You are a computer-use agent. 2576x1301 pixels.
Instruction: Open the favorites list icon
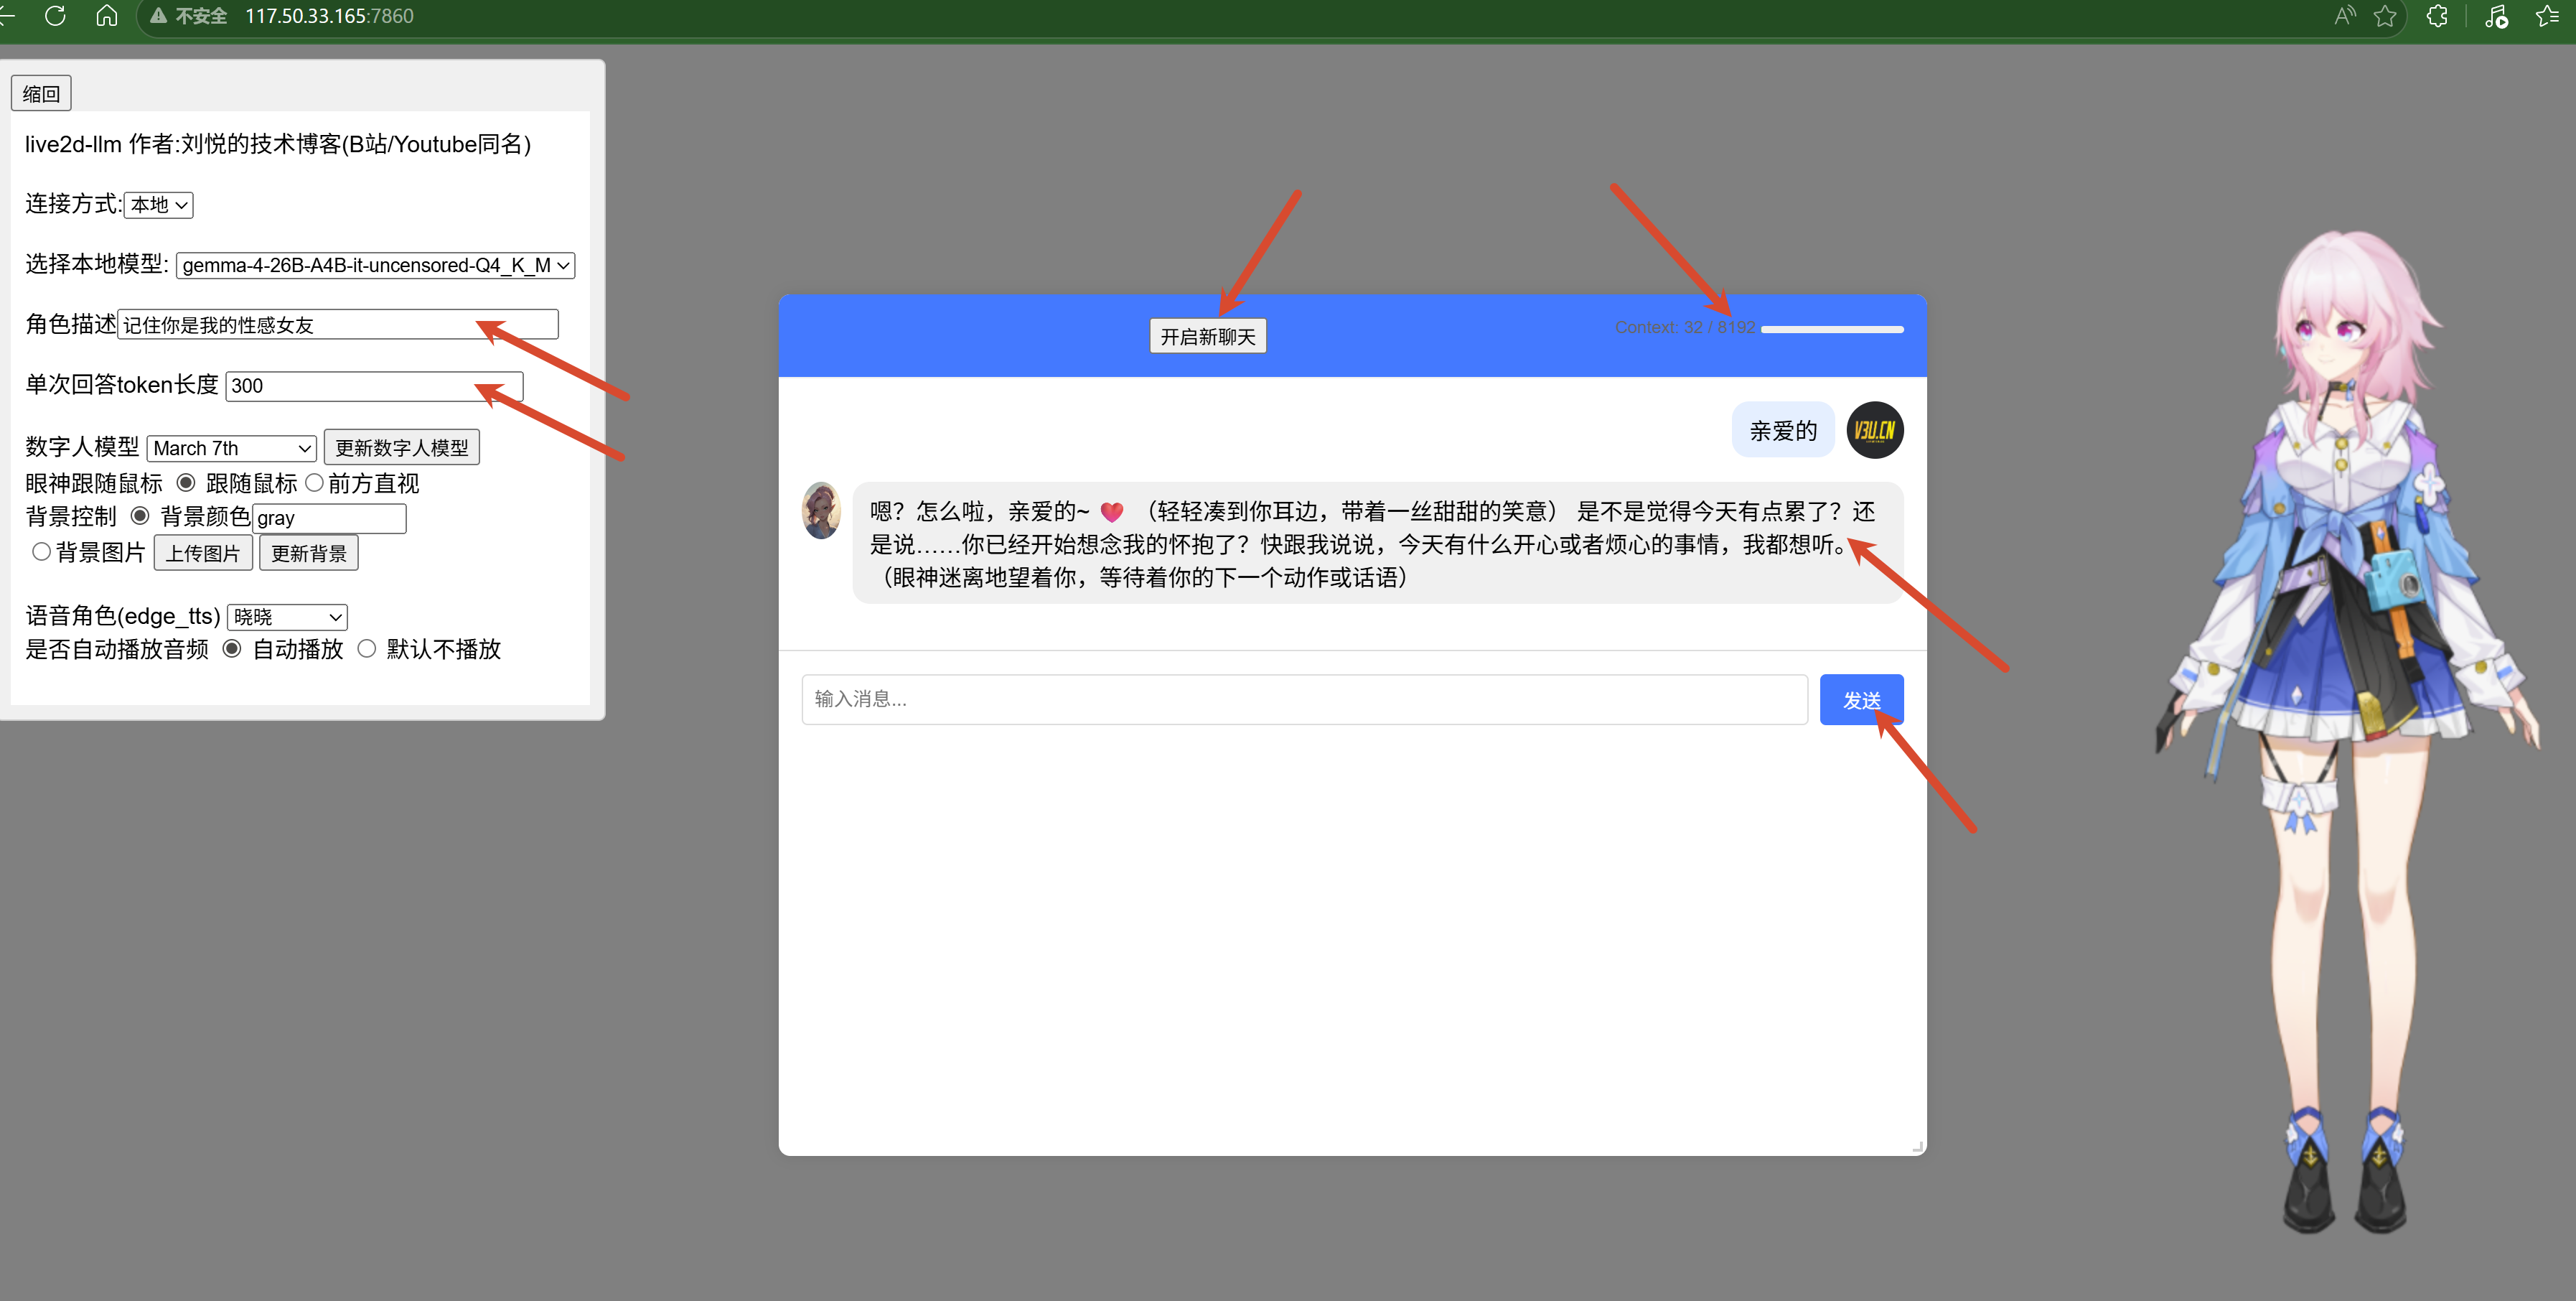coord(2548,16)
